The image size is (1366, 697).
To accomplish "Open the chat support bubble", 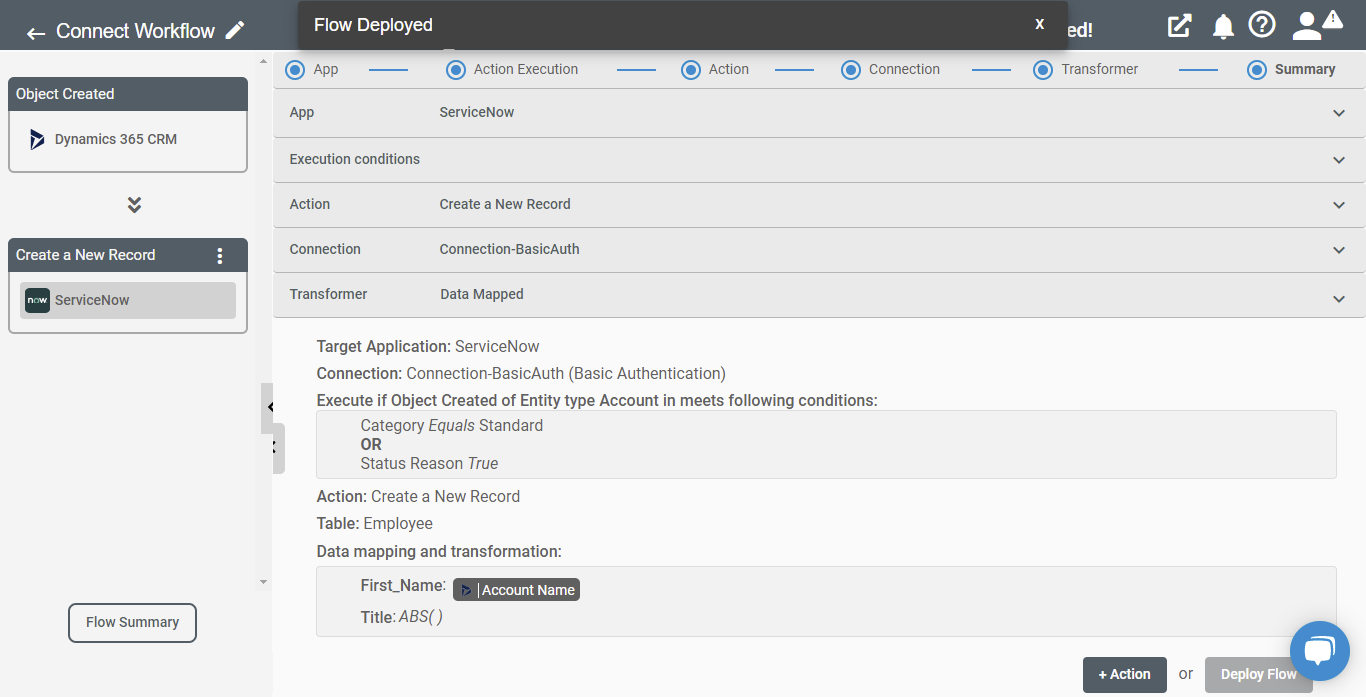I will pos(1320,651).
